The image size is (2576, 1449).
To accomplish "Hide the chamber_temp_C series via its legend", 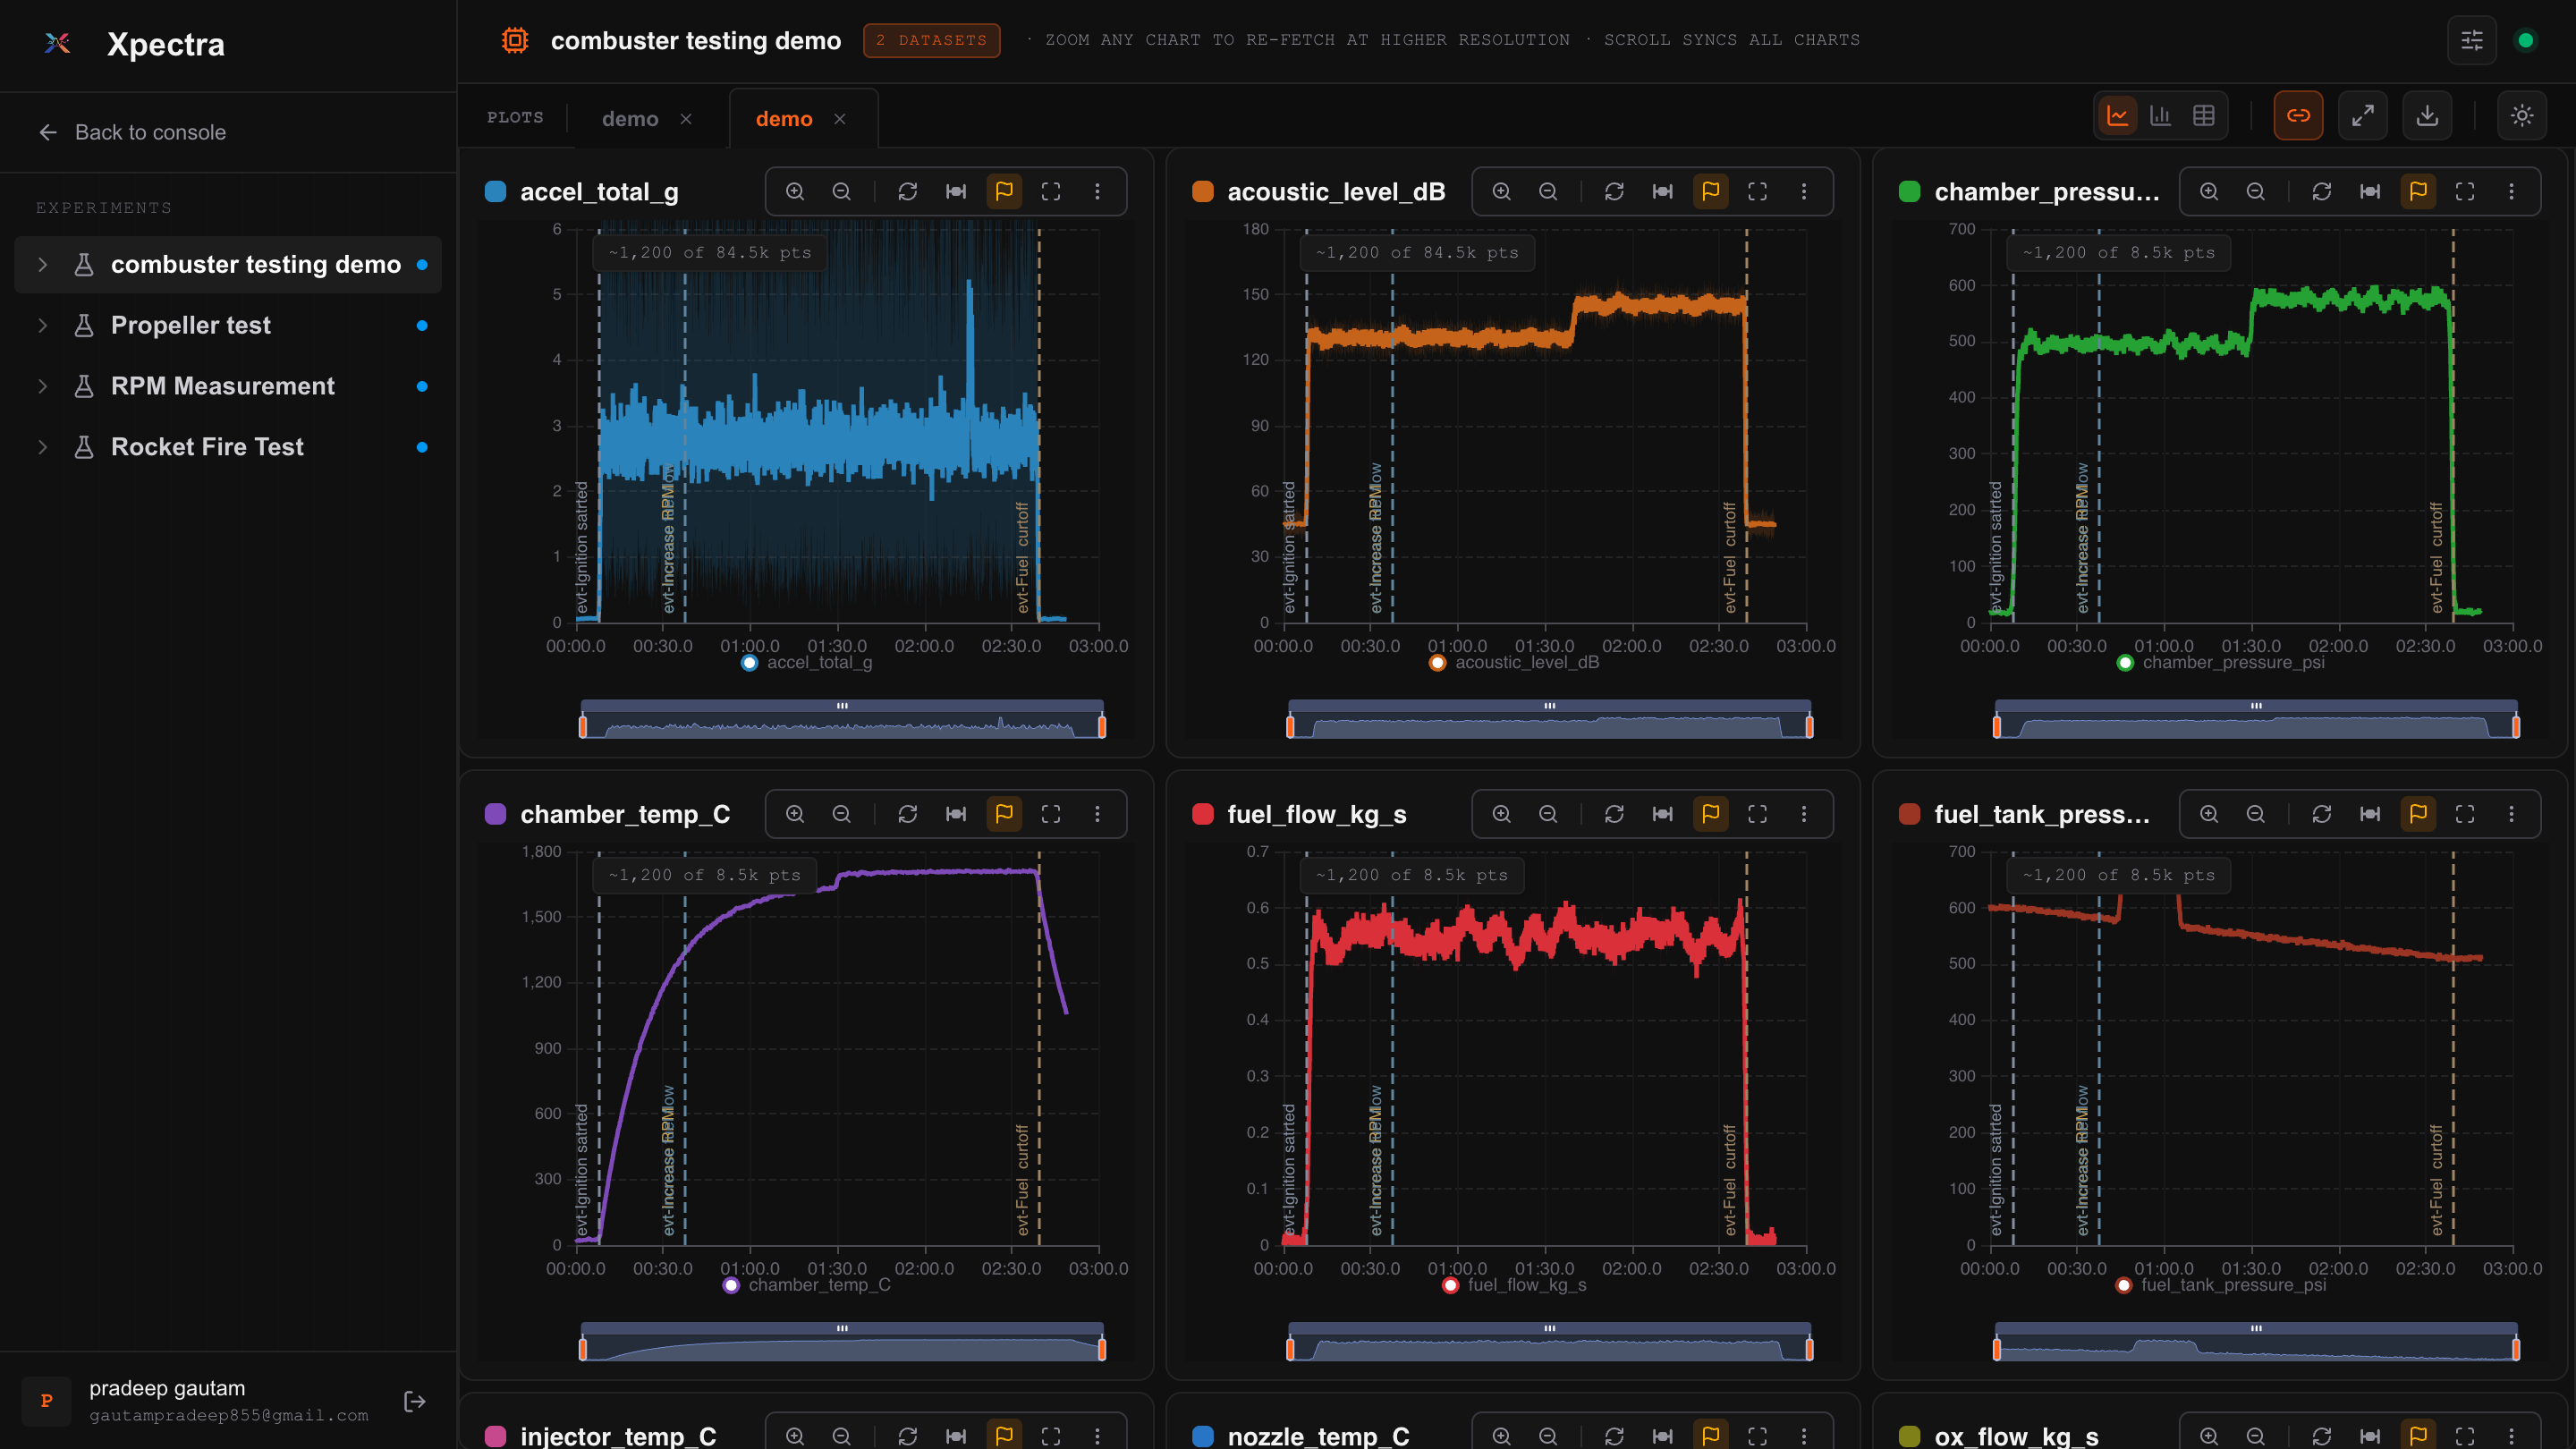I will tap(808, 1285).
